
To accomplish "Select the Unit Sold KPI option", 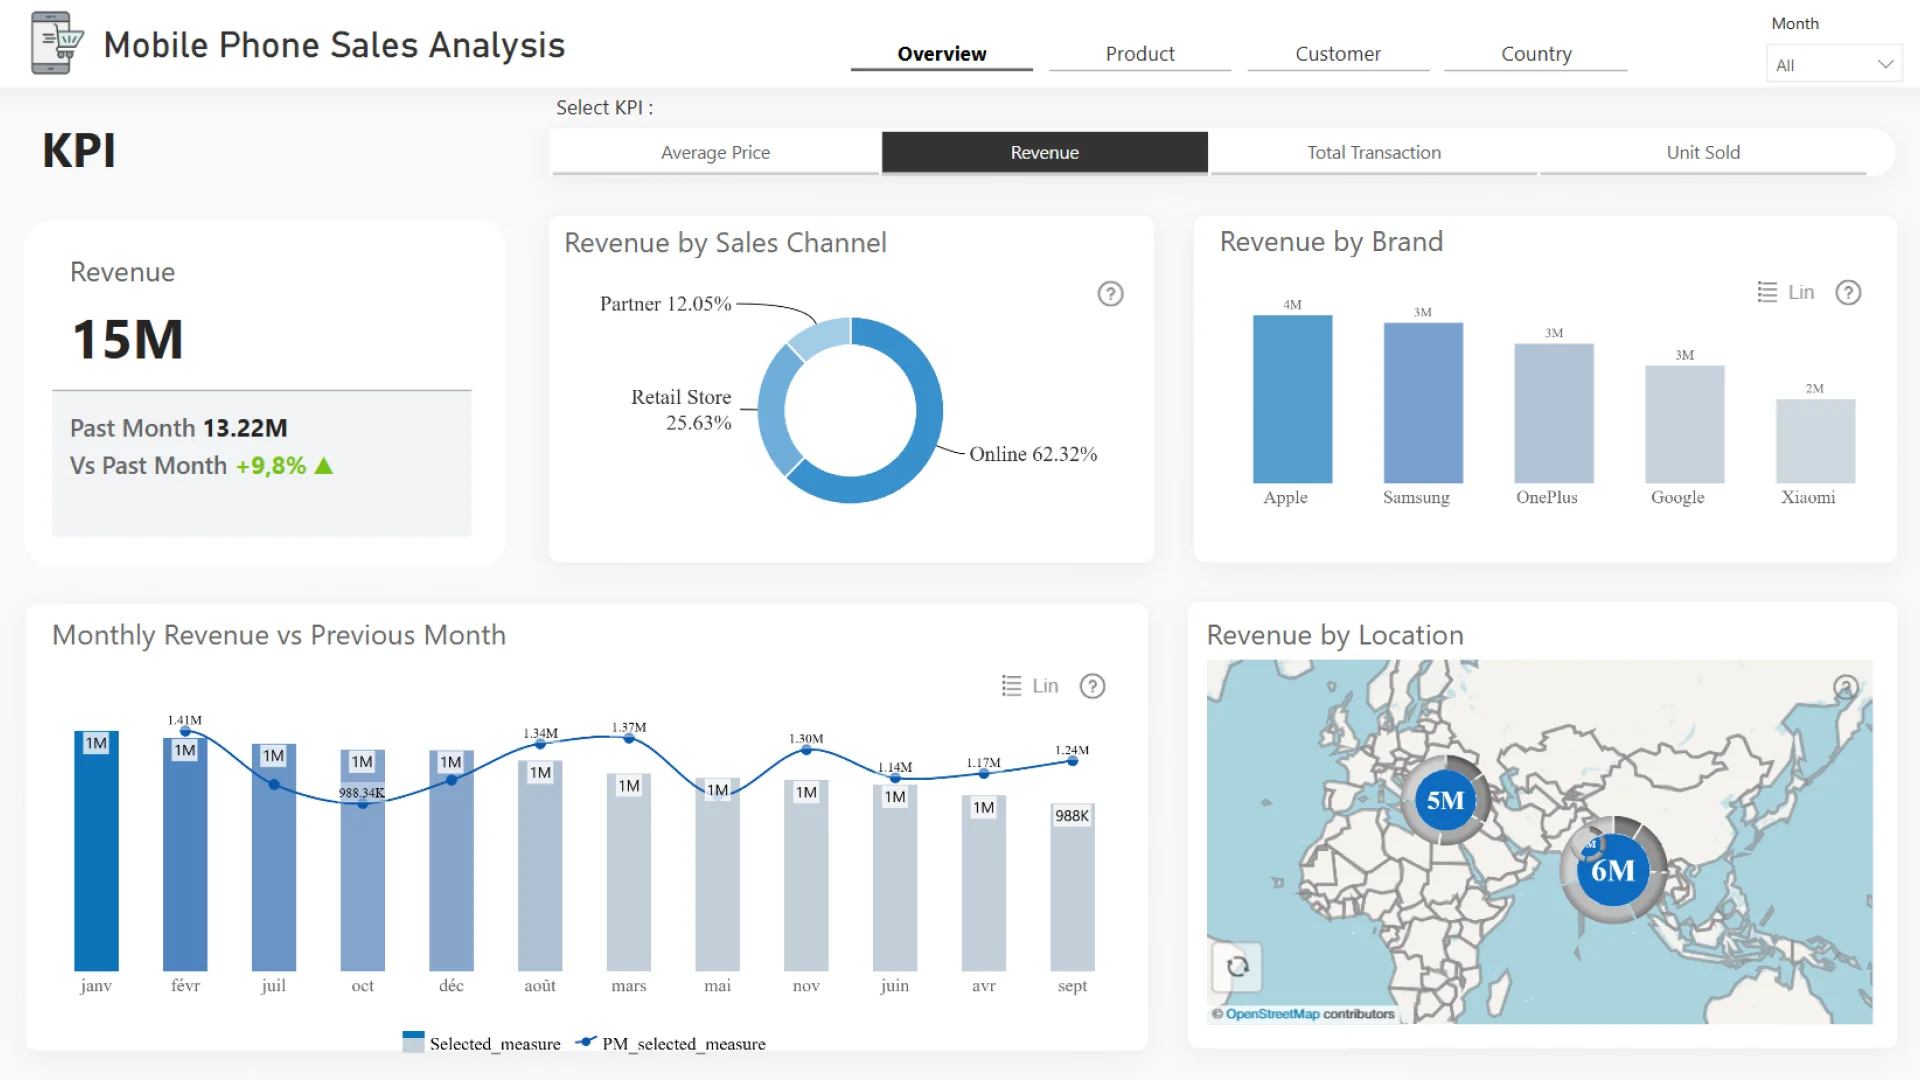I will pyautogui.click(x=1702, y=152).
